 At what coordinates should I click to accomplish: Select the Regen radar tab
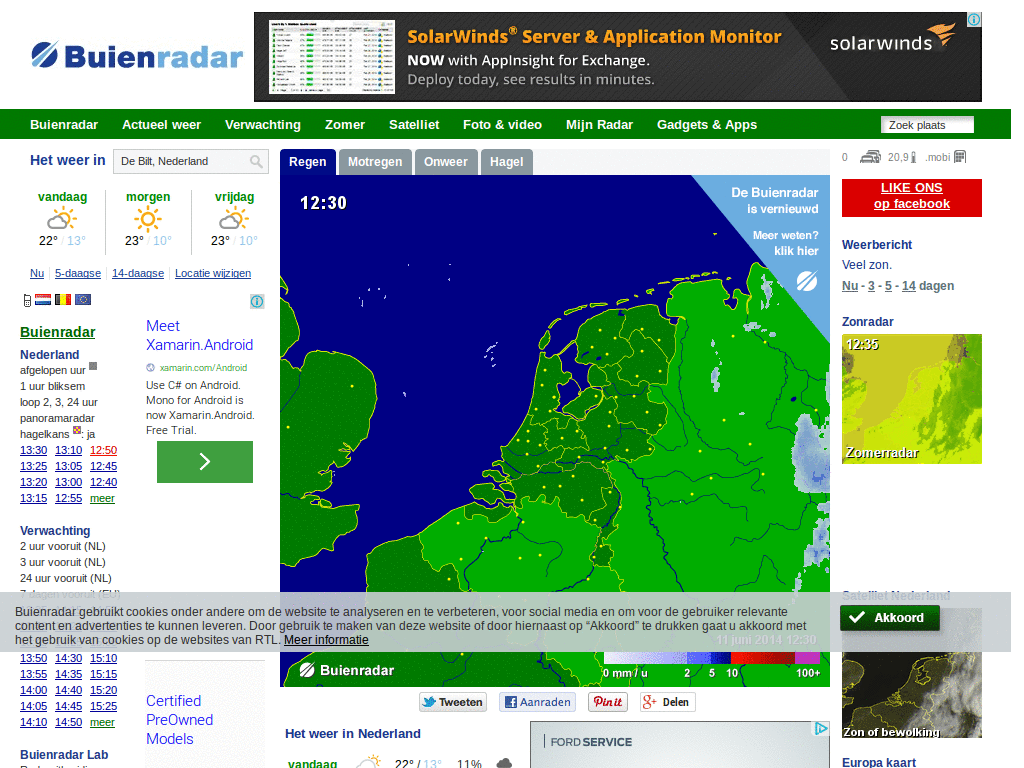[308, 162]
